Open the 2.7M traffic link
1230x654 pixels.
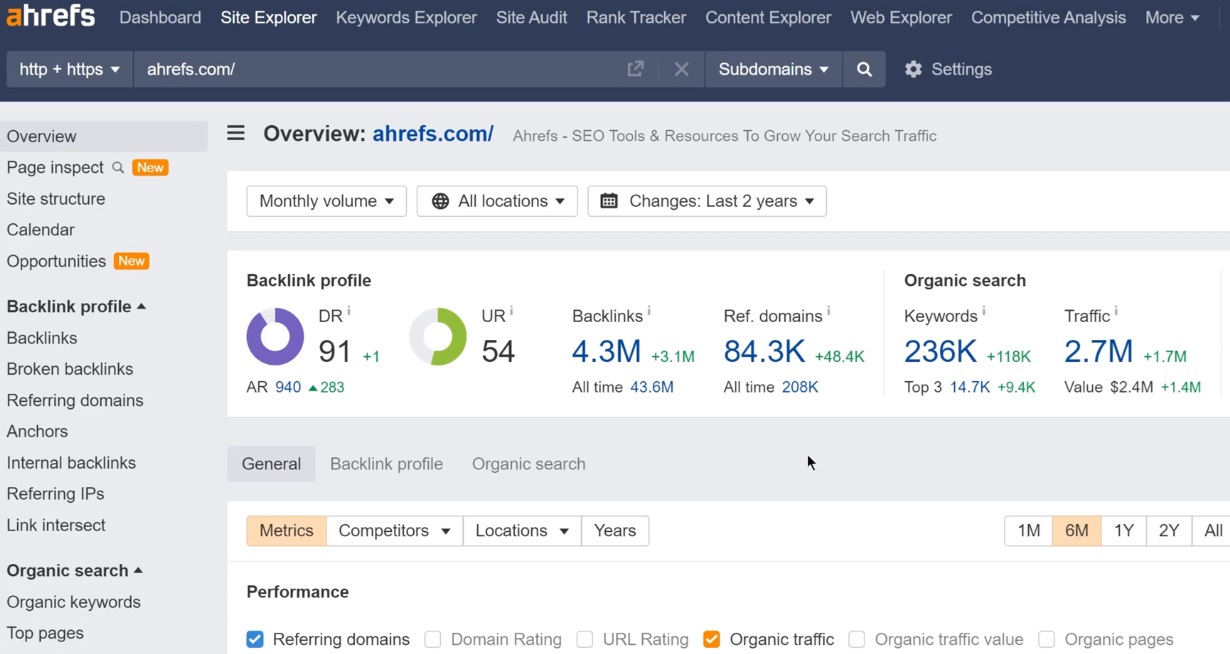tap(1098, 351)
